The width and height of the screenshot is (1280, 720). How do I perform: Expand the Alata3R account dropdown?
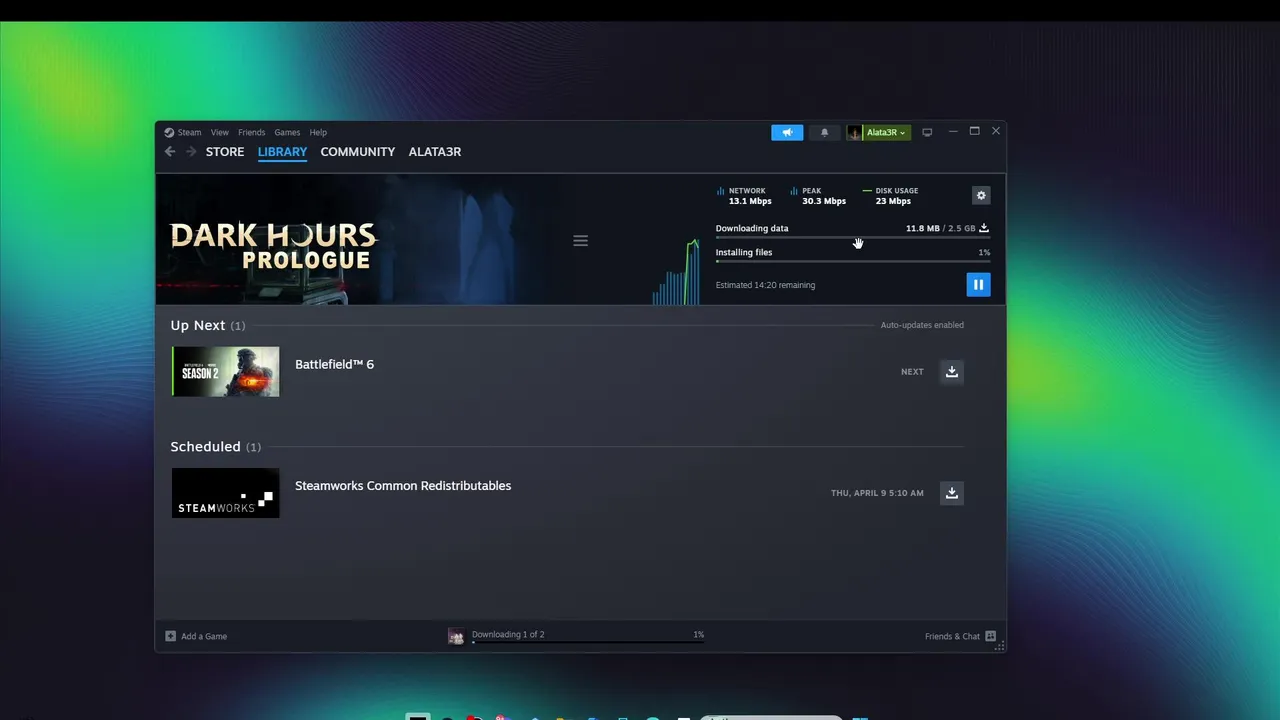tap(886, 132)
